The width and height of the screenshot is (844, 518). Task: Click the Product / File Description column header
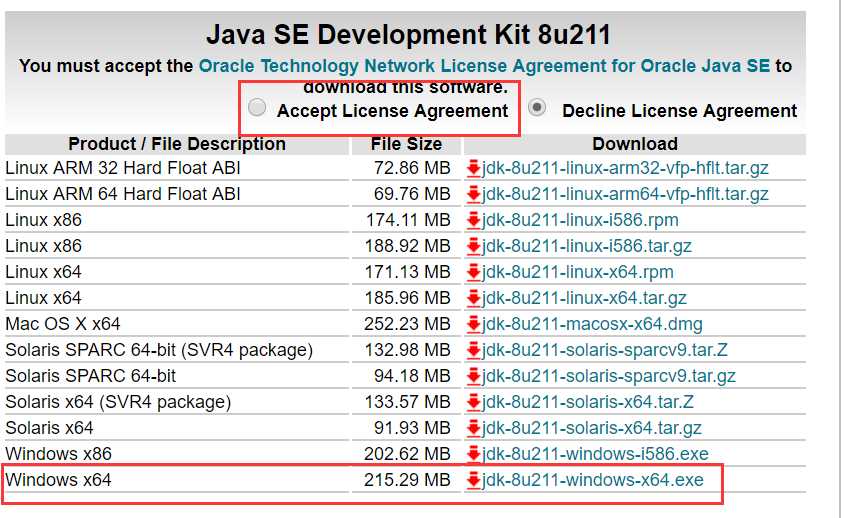(x=177, y=144)
